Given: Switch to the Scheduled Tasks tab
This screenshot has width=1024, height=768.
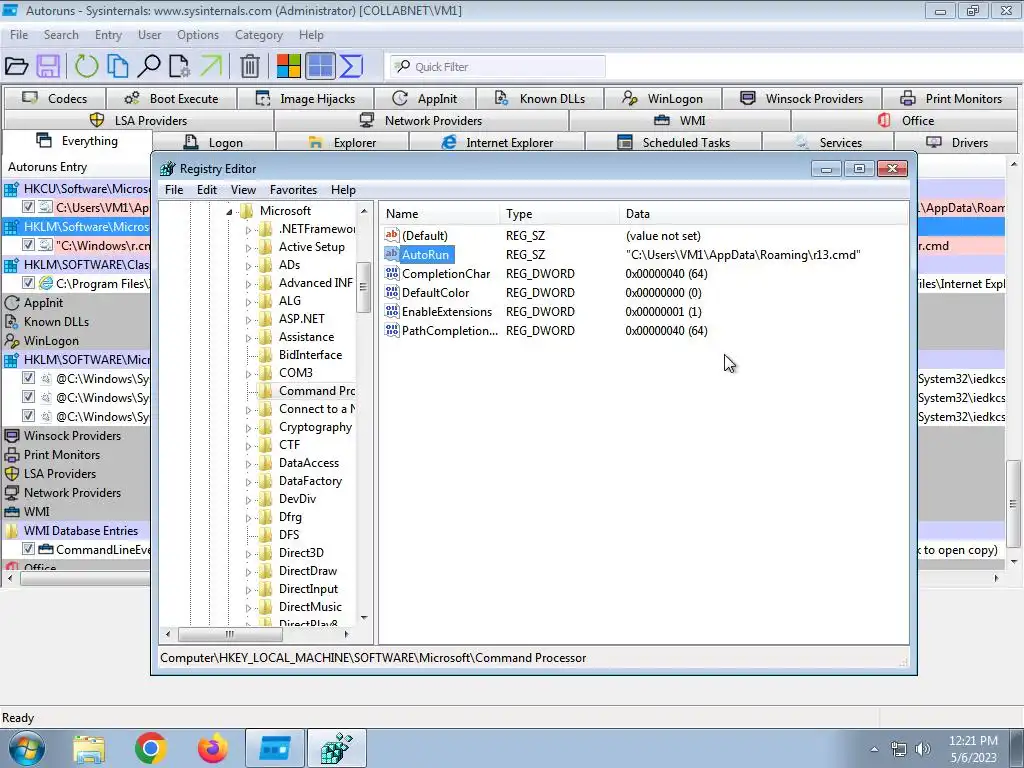Looking at the screenshot, I should [673, 142].
